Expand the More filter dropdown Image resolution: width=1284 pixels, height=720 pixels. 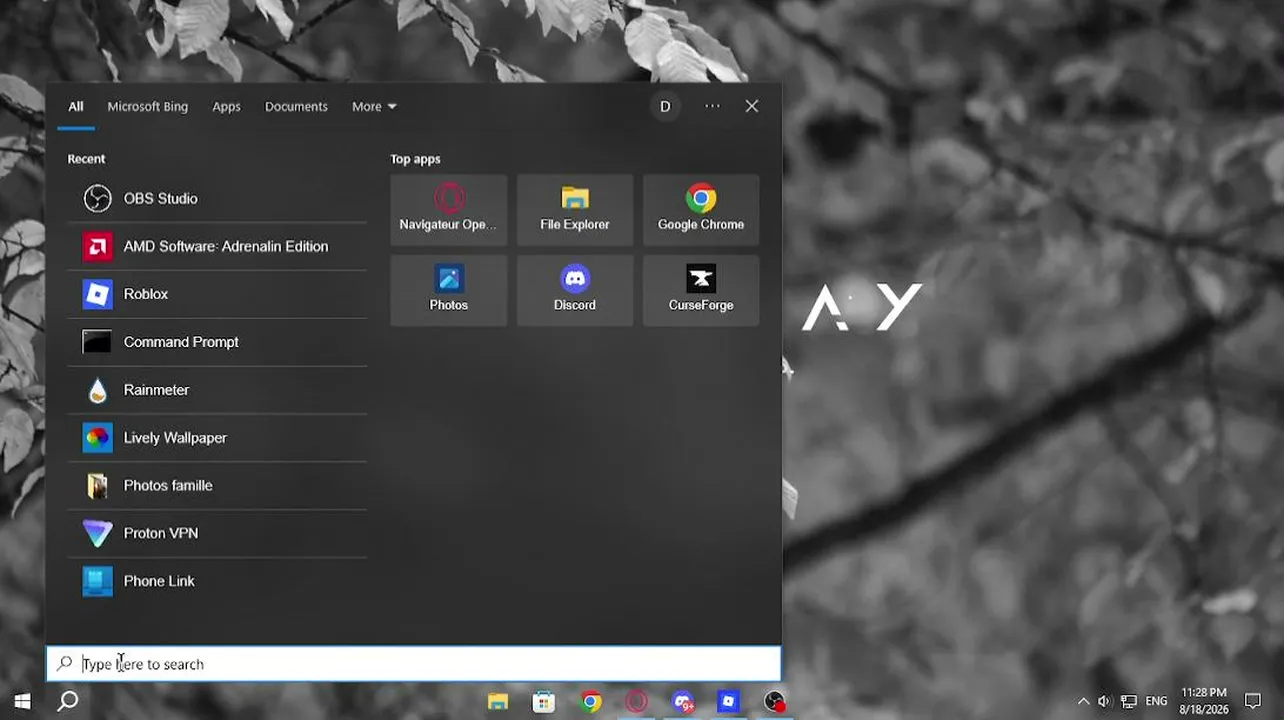click(x=374, y=107)
